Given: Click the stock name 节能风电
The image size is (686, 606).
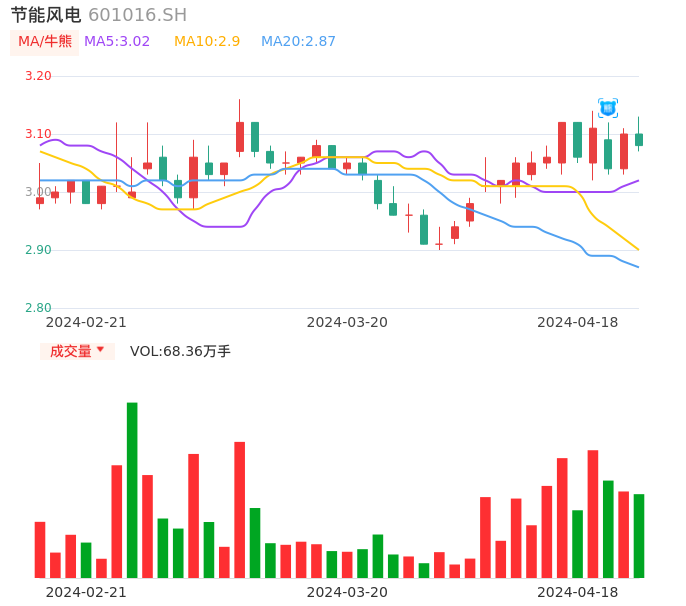Looking at the screenshot, I should 45,15.
